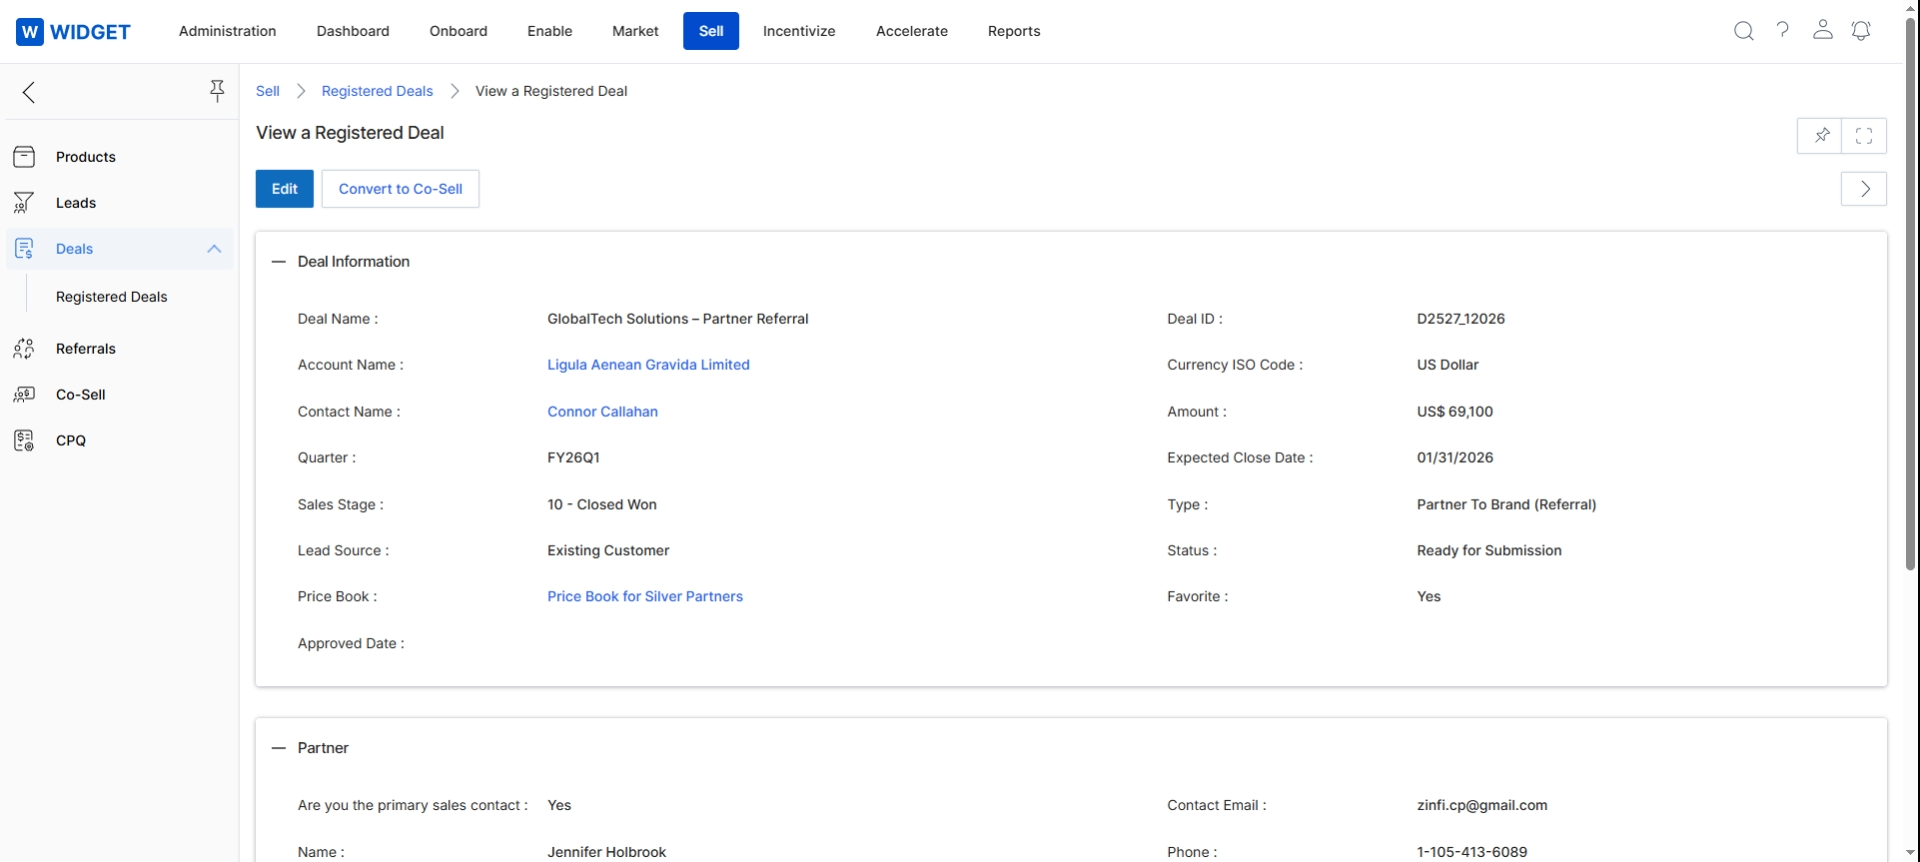The height and width of the screenshot is (862, 1920).
Task: Click the Co-Sell sidebar icon
Action: pos(24,395)
